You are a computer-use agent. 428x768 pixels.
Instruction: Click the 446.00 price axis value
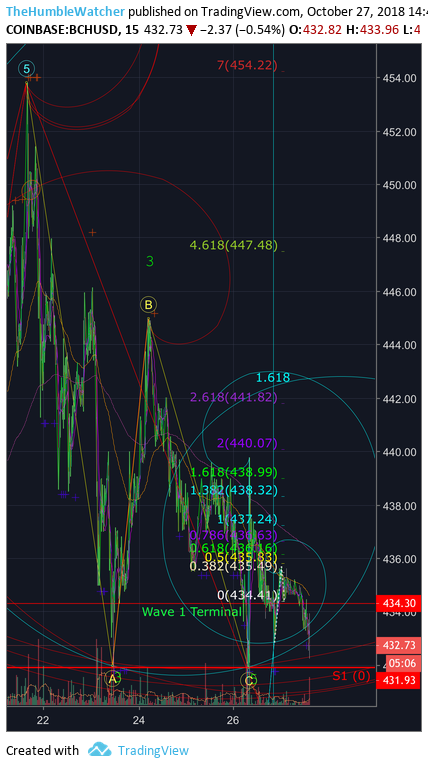point(400,292)
